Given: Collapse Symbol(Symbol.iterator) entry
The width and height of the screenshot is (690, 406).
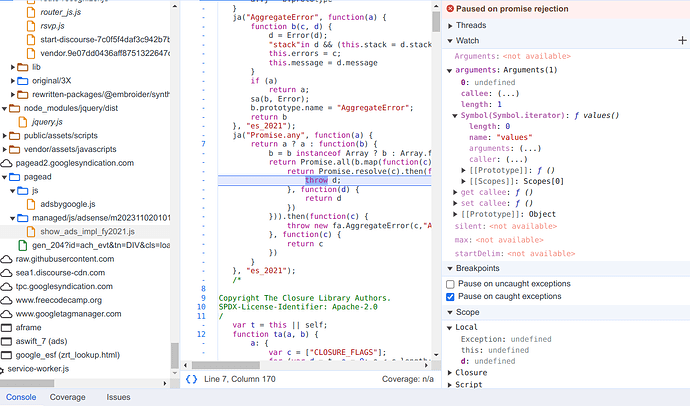Looking at the screenshot, I should coord(455,116).
